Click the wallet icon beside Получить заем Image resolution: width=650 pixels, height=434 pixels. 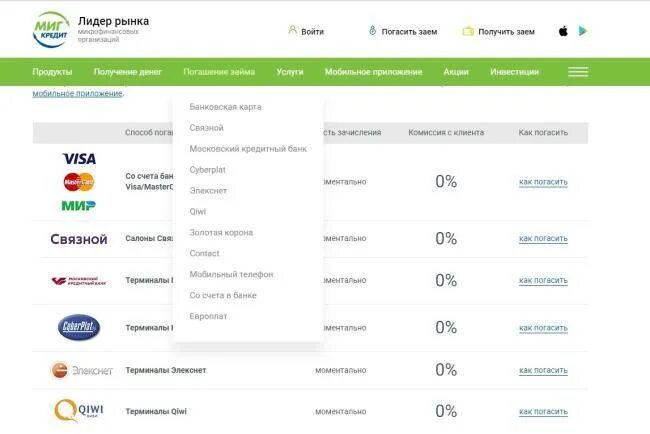click(x=468, y=31)
